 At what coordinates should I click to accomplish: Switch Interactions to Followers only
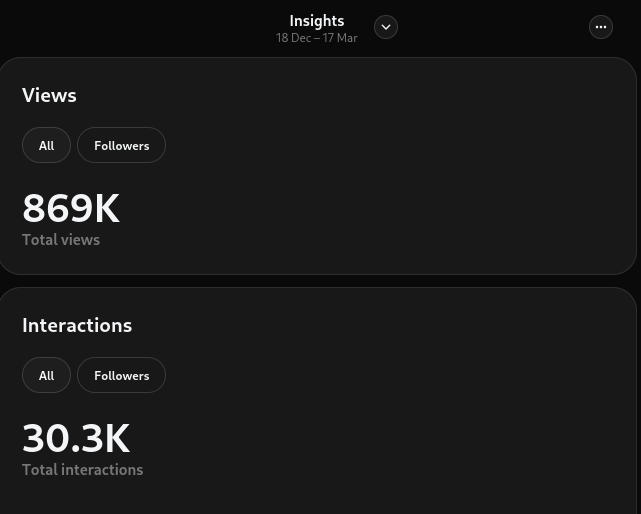click(122, 376)
